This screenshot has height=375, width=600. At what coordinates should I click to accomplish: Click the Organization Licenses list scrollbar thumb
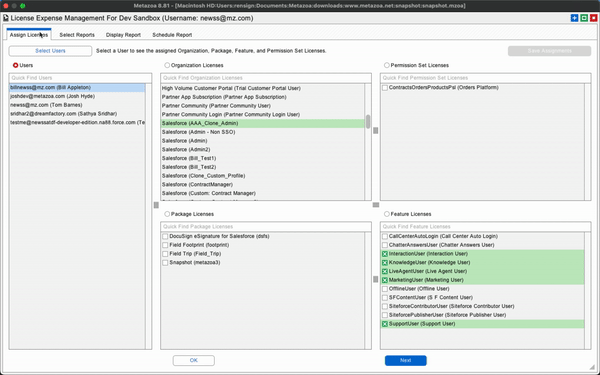[x=368, y=122]
